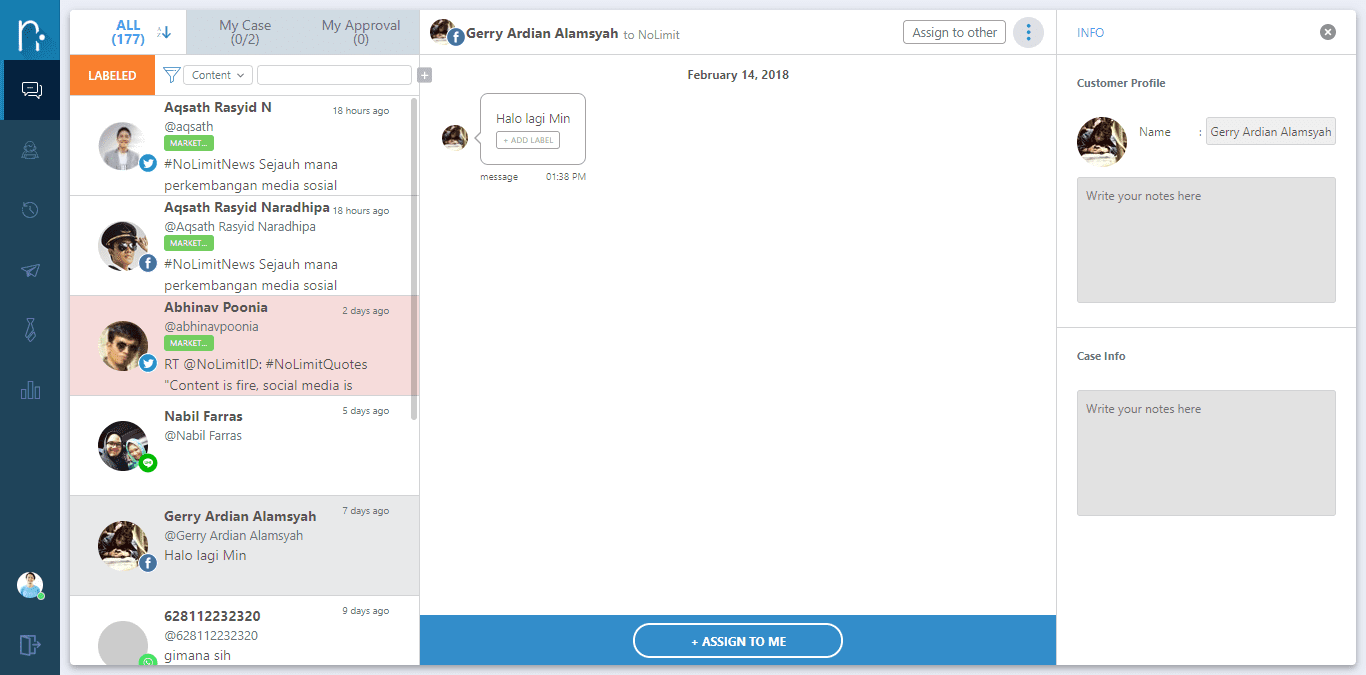
Task: Open the bar chart analytics icon
Action: coord(31,390)
